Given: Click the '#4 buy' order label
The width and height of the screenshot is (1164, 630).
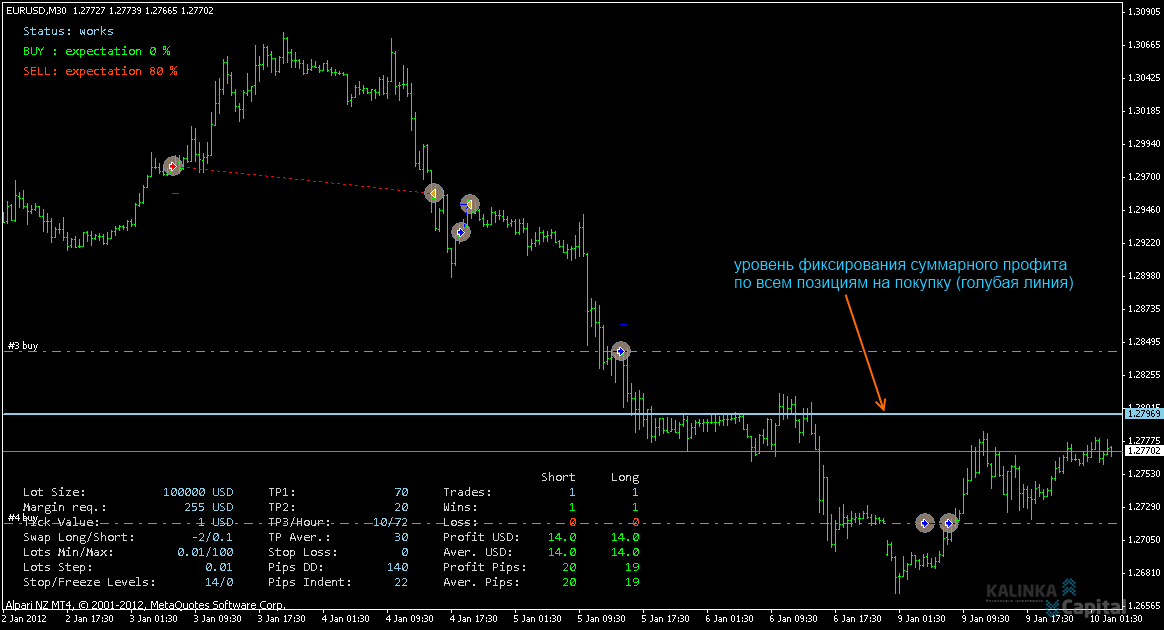Looking at the screenshot, I should [x=23, y=517].
